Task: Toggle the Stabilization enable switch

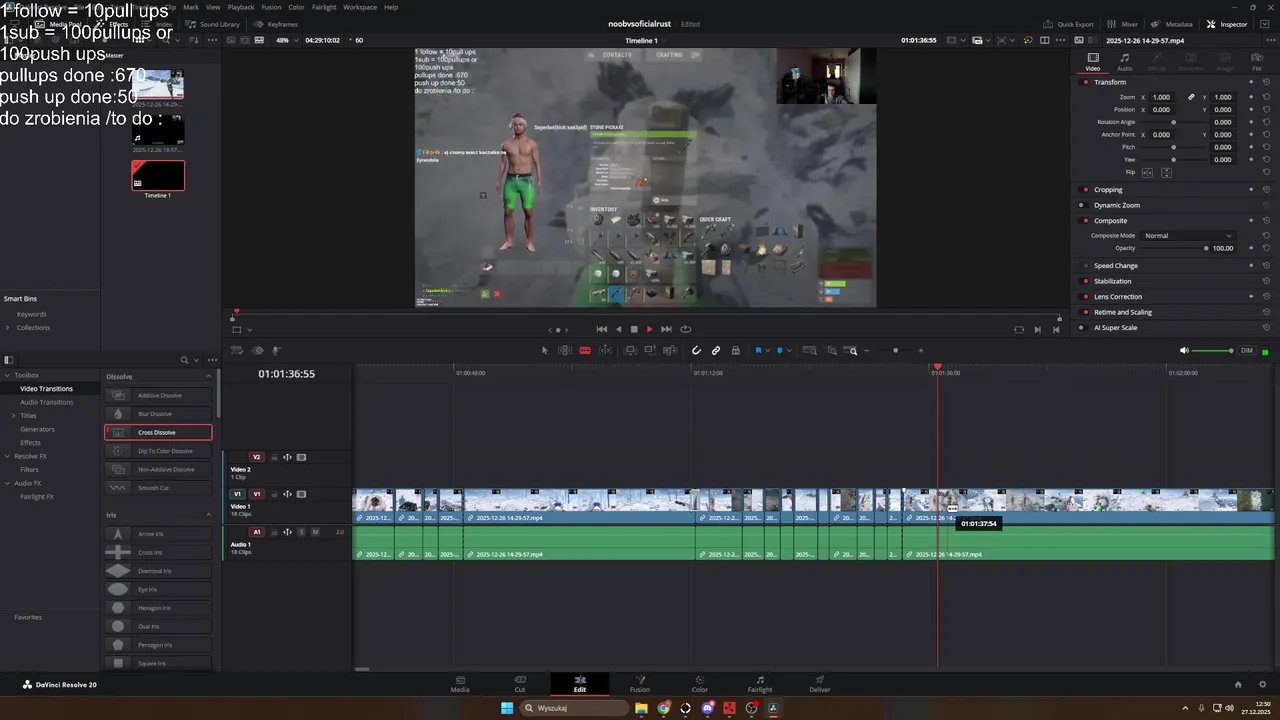Action: 1086,281
